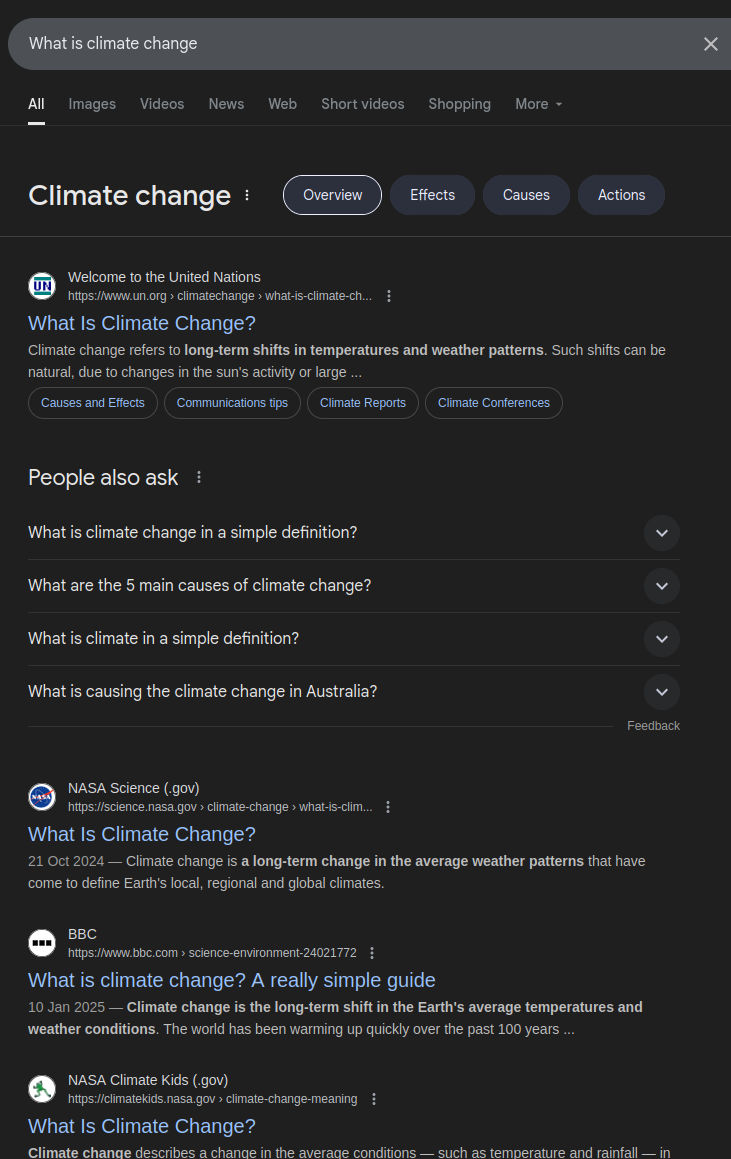Click the BBC logo icon on the BBC result

[x=42, y=942]
